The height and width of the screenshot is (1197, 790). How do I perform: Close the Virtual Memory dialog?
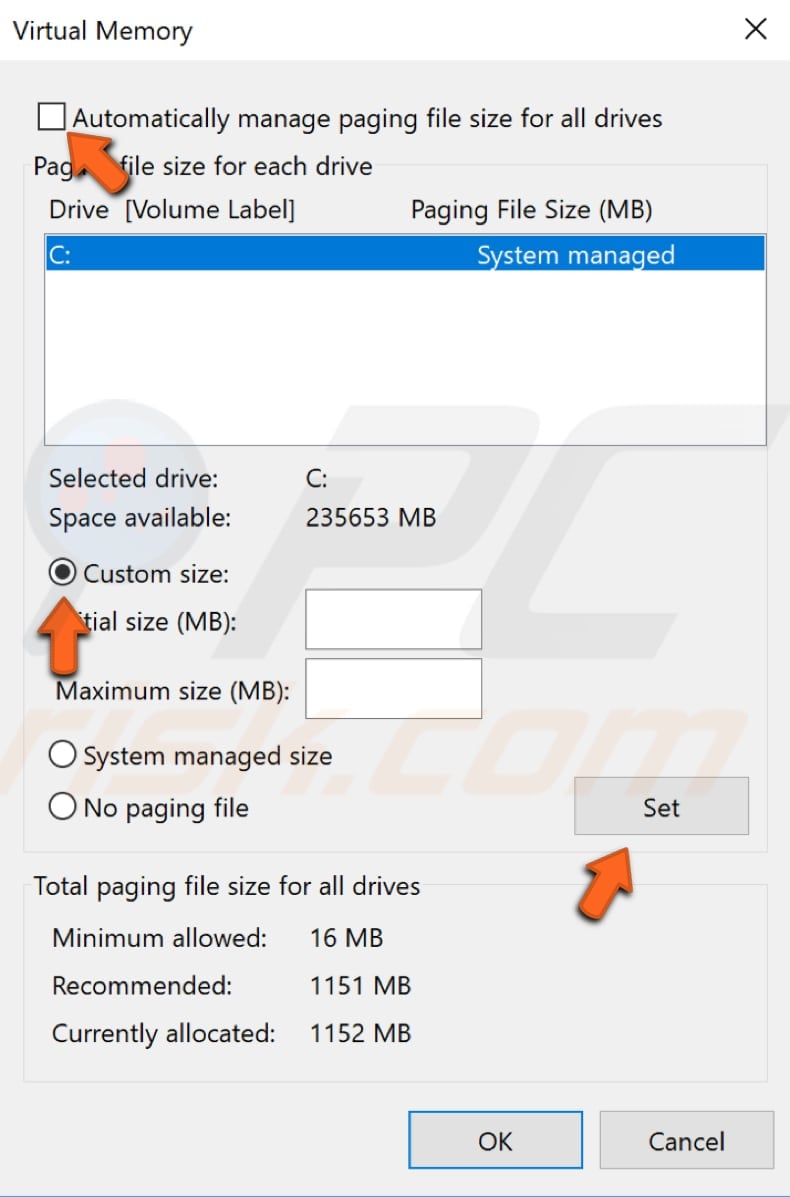pyautogui.click(x=756, y=29)
